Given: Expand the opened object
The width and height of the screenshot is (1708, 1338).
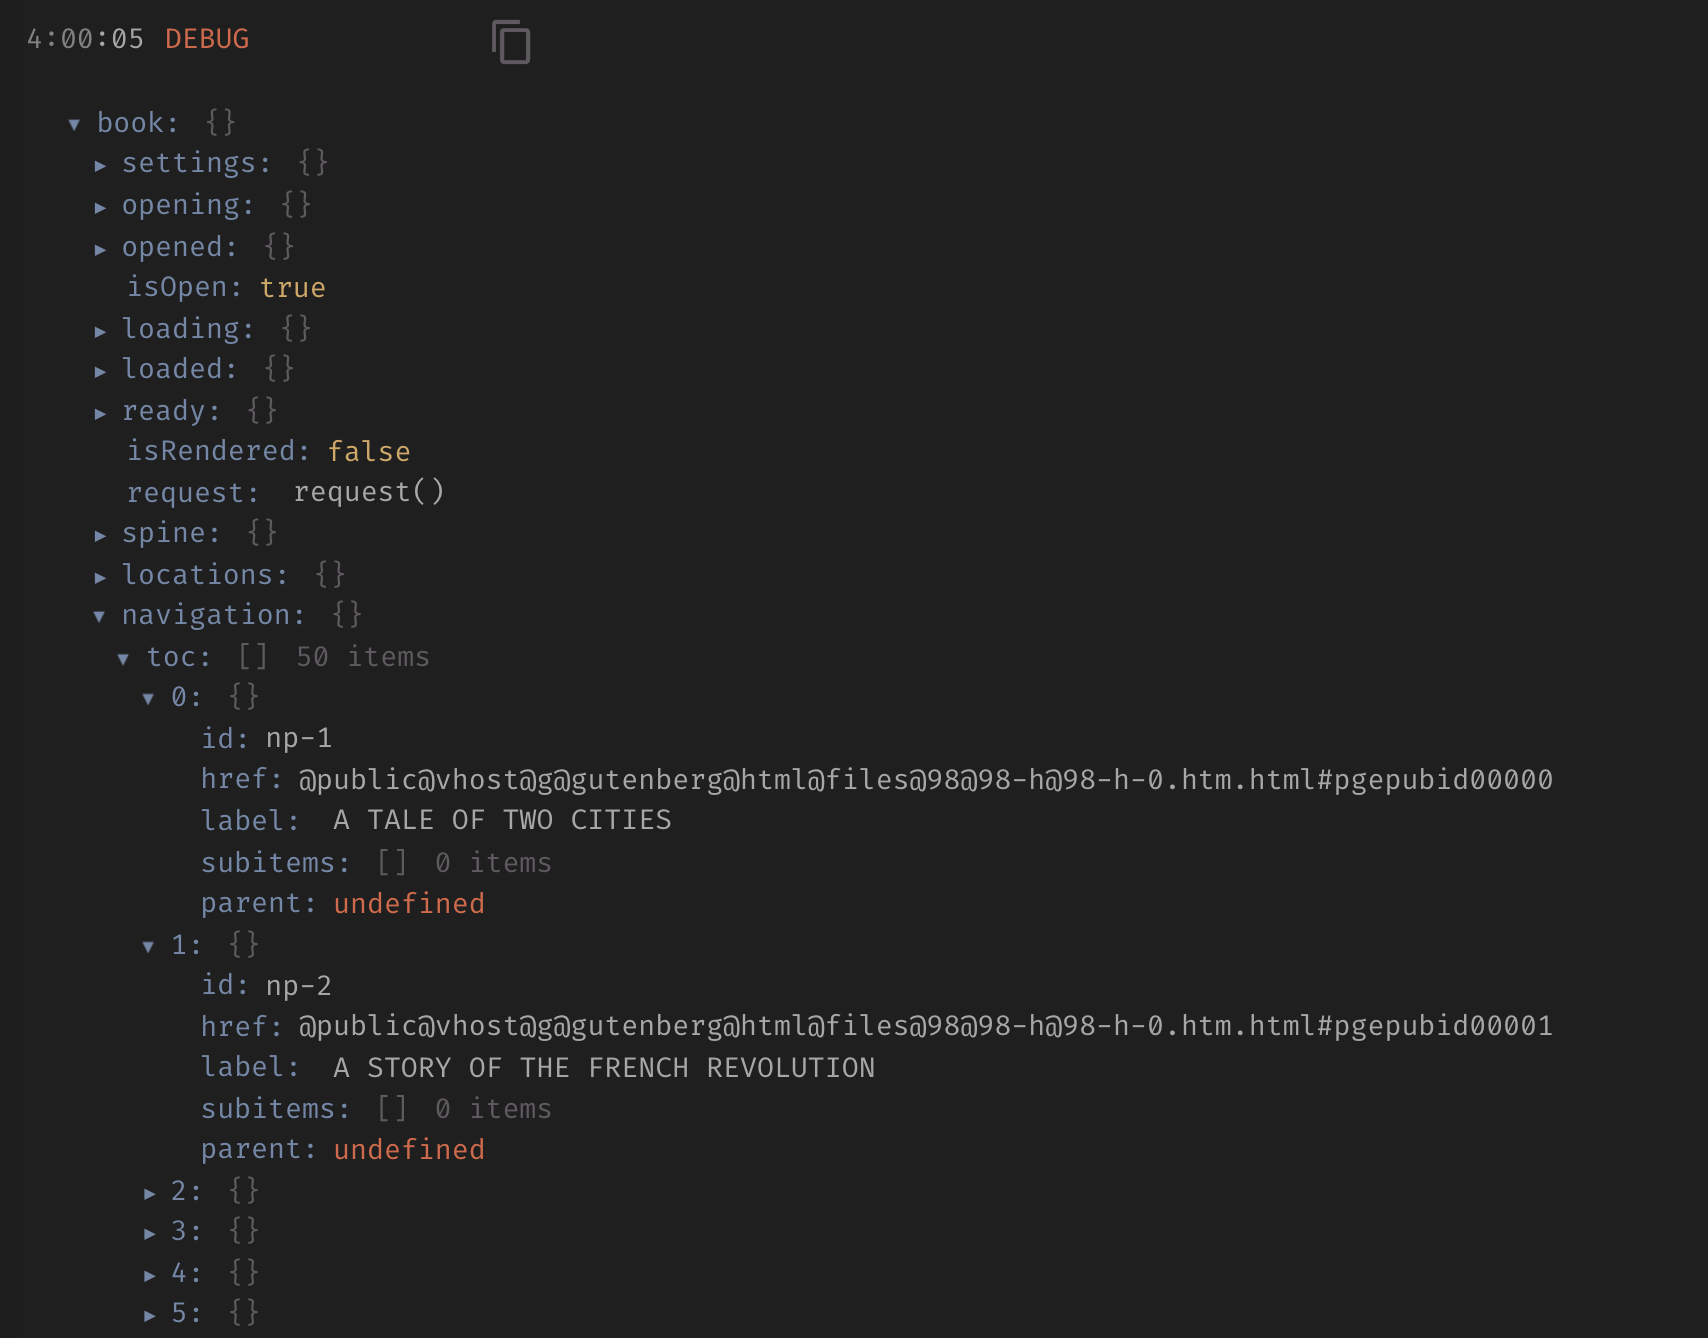Looking at the screenshot, I should point(101,248).
